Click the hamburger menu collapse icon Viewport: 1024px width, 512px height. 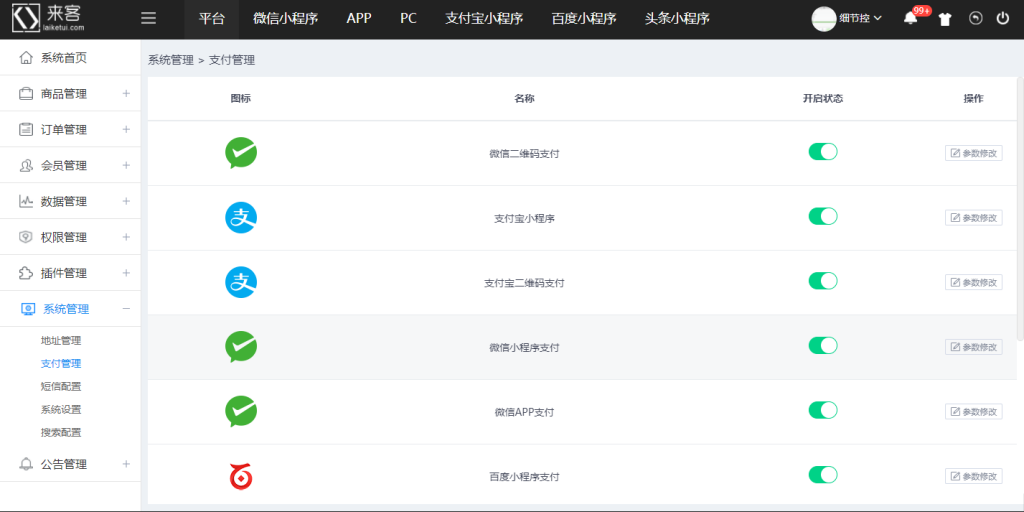[x=149, y=18]
